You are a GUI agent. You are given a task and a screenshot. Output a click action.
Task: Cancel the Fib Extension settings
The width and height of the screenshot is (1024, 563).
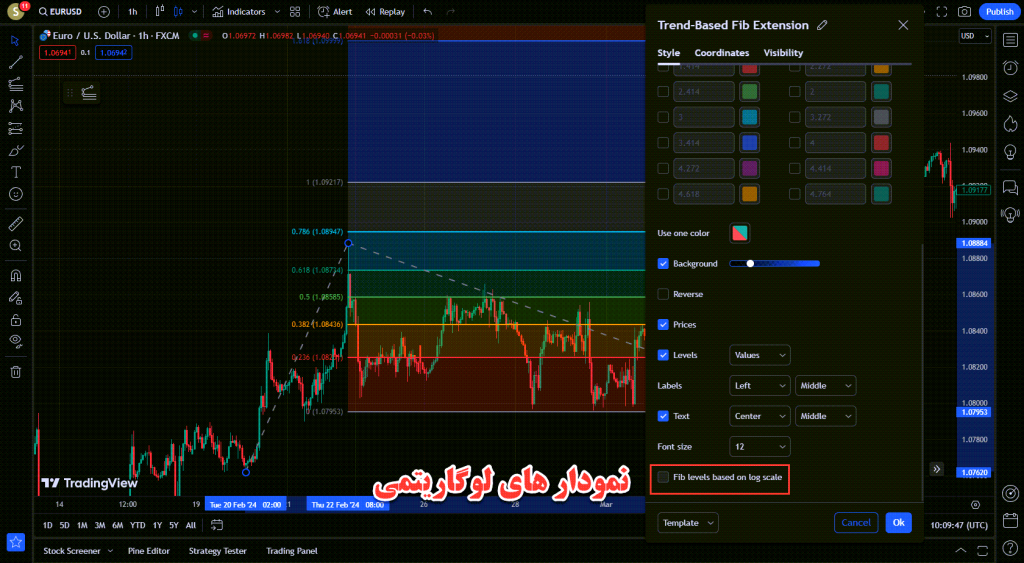click(x=856, y=523)
